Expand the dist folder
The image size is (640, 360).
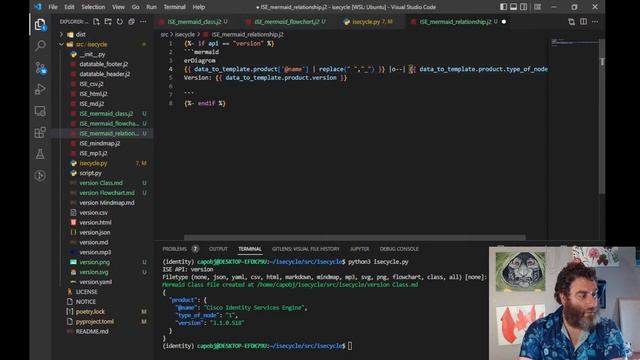81,35
